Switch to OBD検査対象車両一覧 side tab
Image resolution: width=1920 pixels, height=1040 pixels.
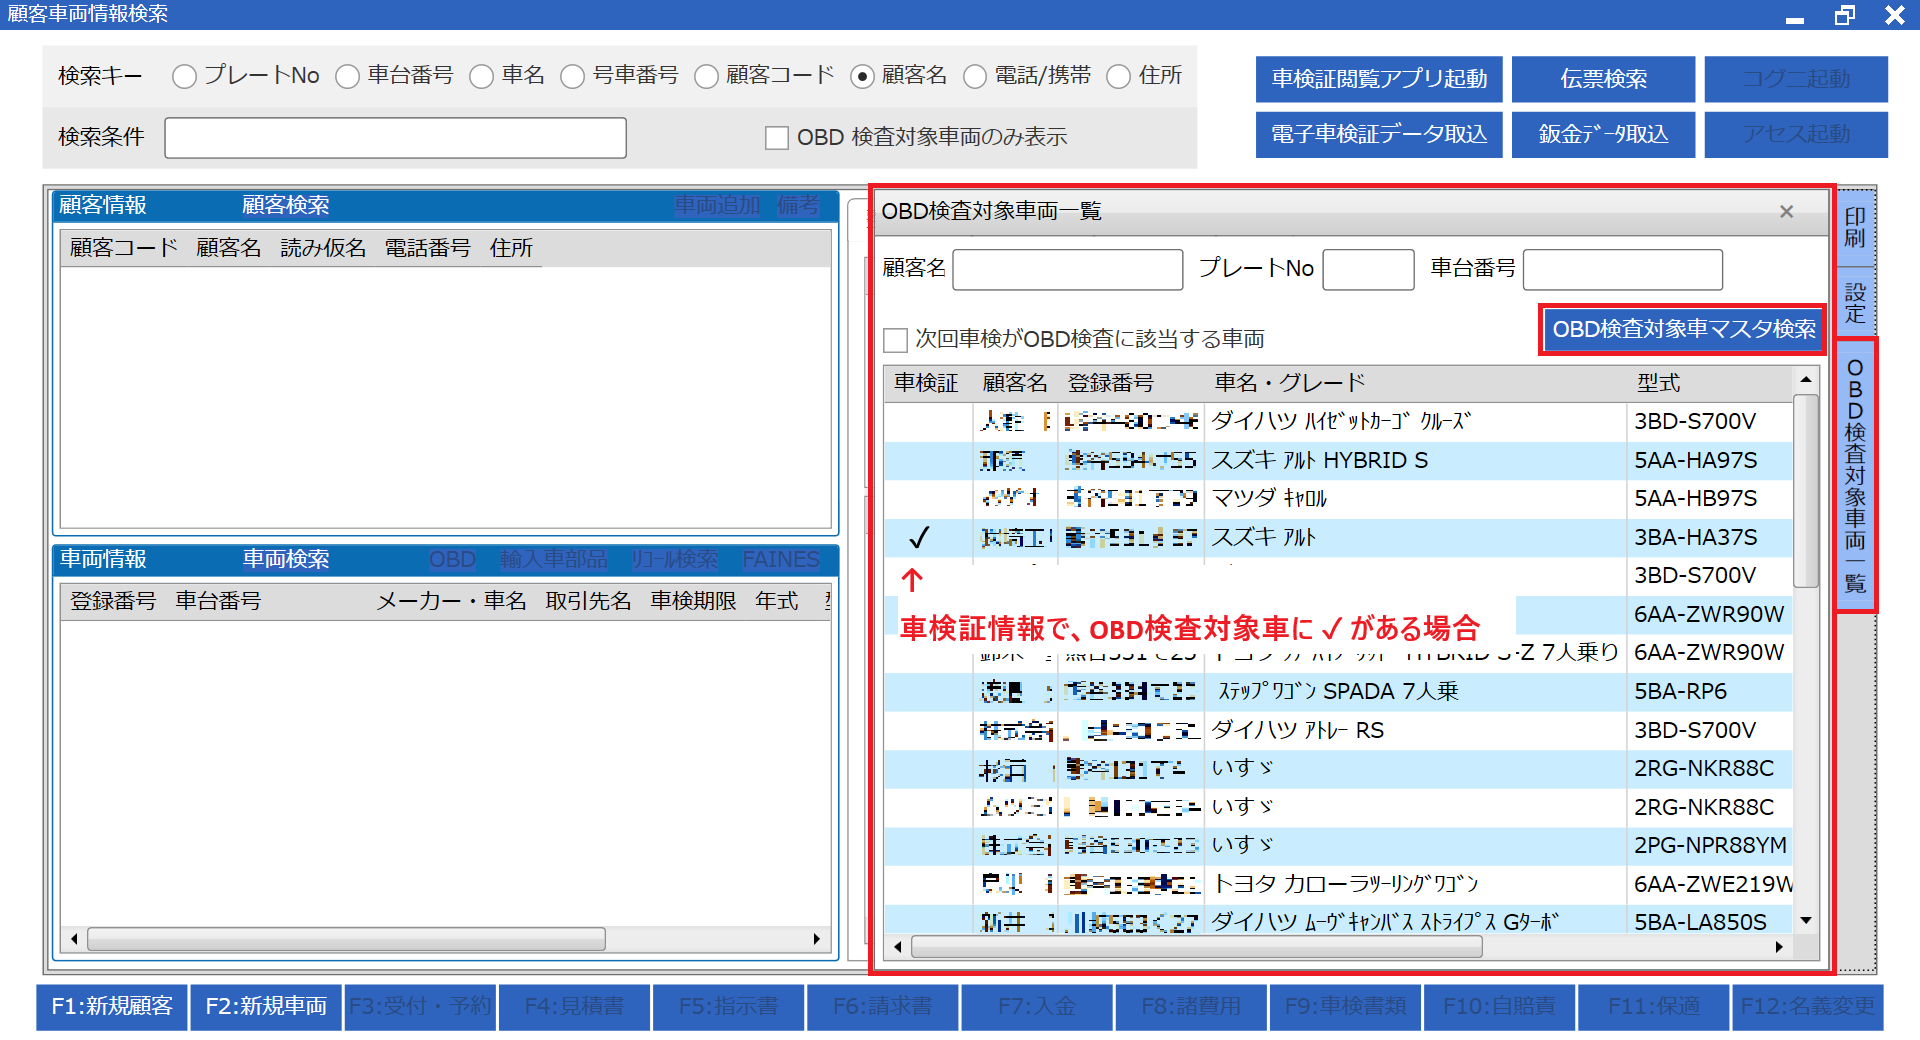(x=1855, y=475)
